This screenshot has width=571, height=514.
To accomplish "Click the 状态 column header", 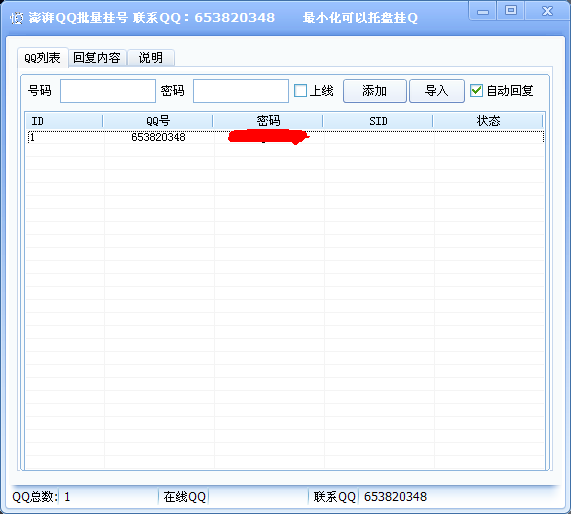I will (488, 121).
